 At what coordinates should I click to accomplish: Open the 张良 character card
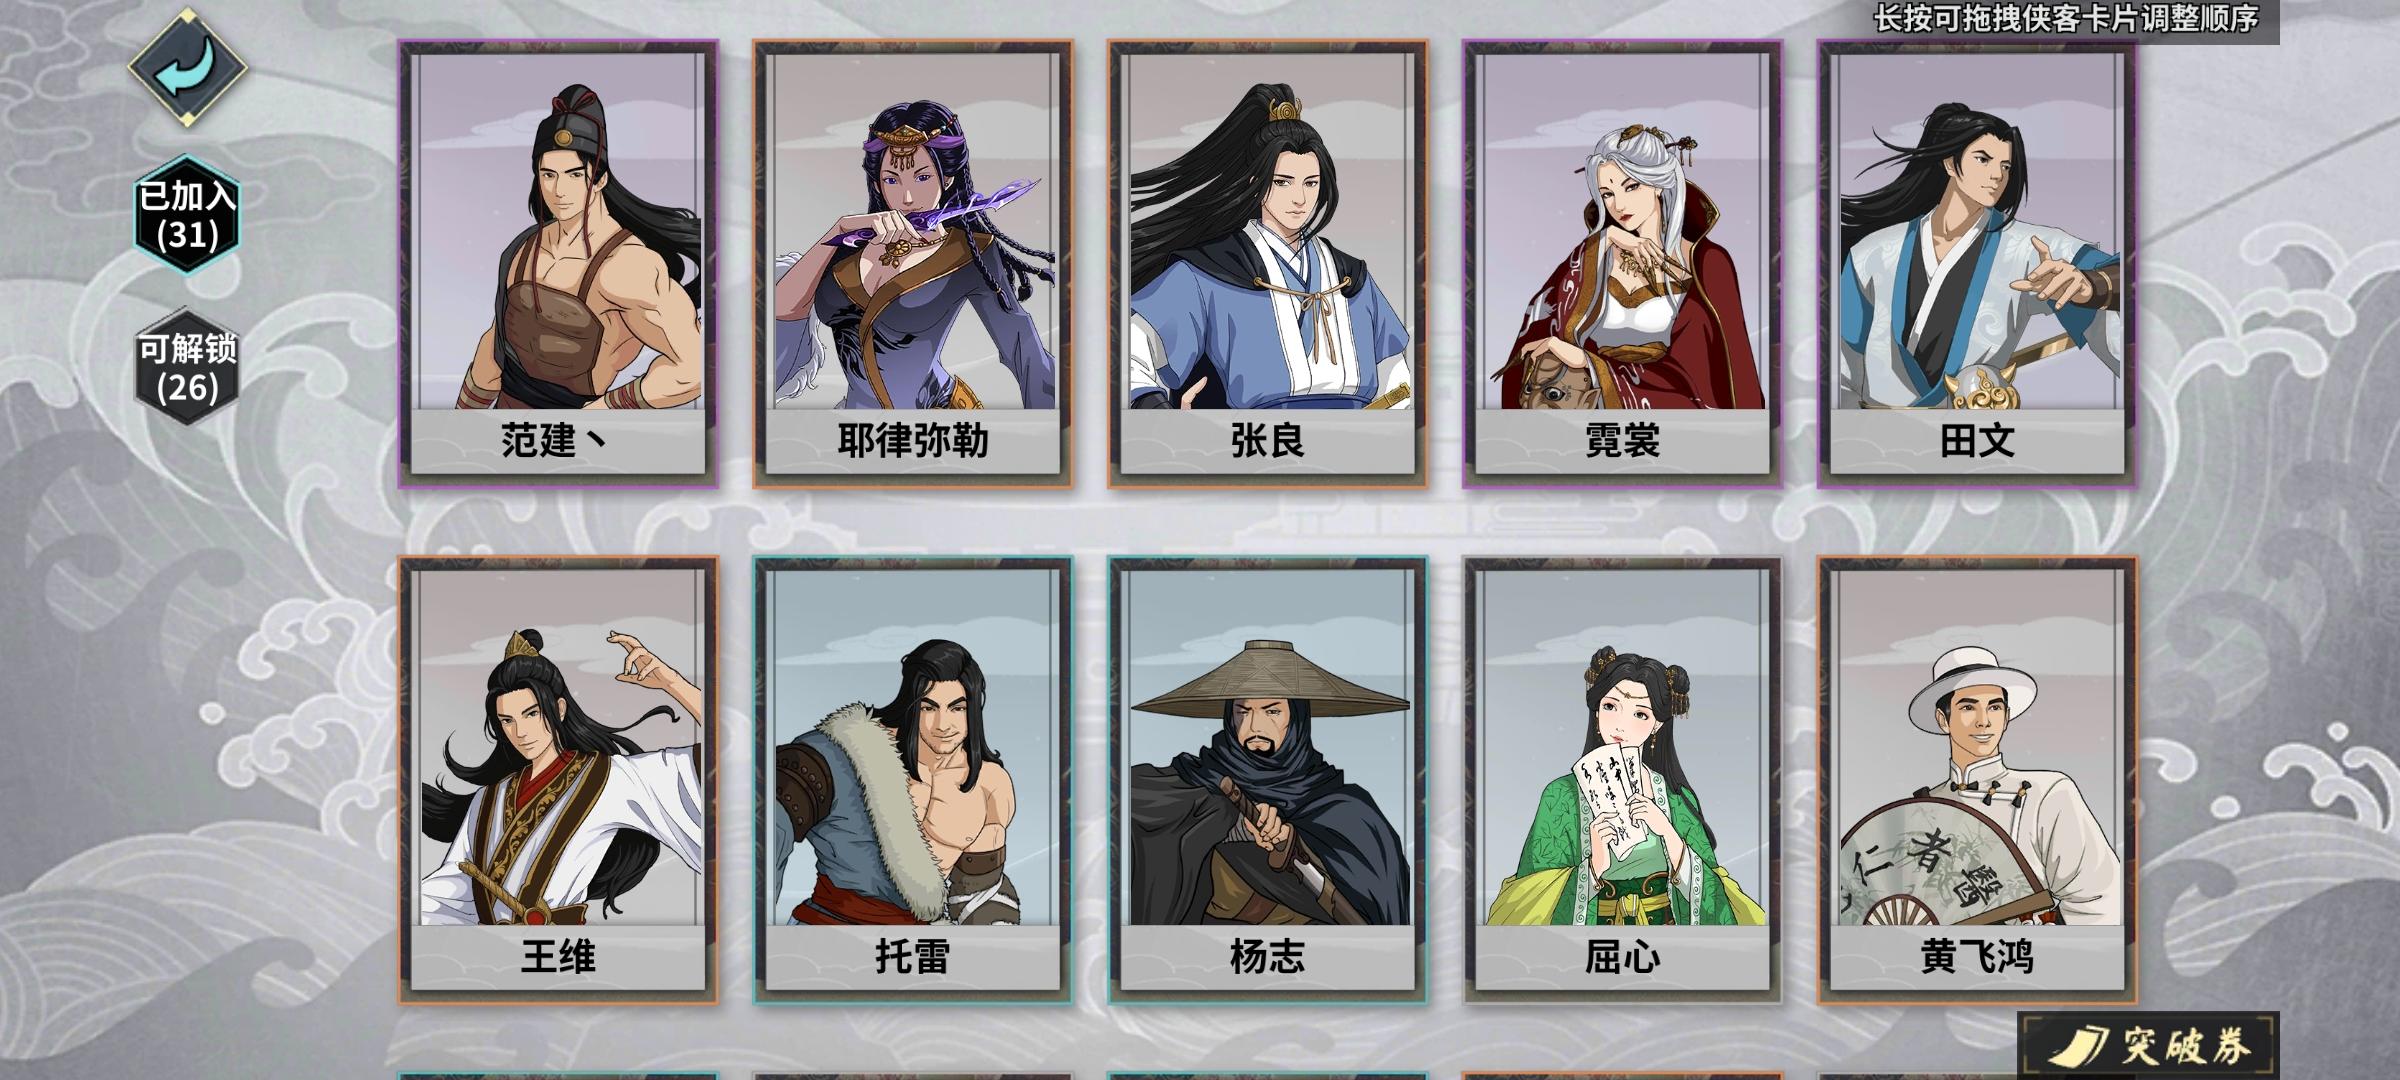(1268, 264)
